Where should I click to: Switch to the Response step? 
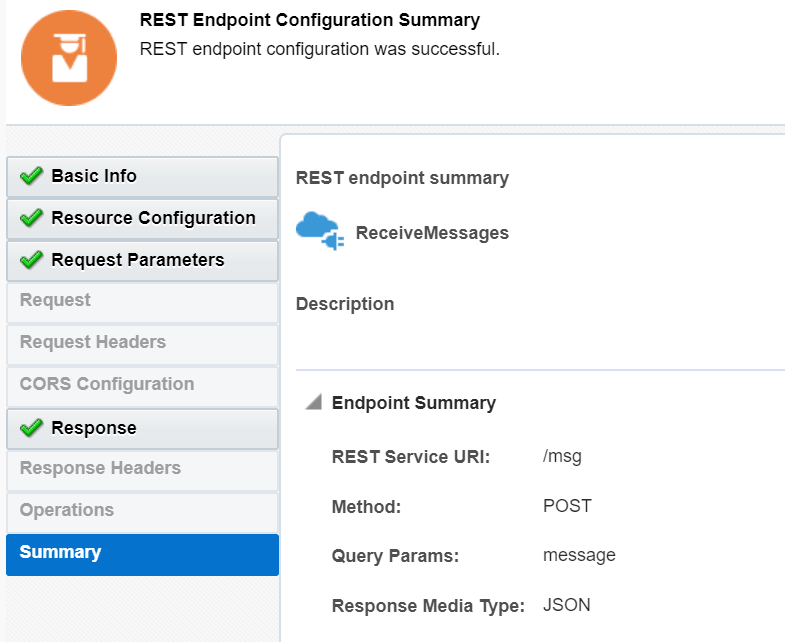(x=94, y=428)
